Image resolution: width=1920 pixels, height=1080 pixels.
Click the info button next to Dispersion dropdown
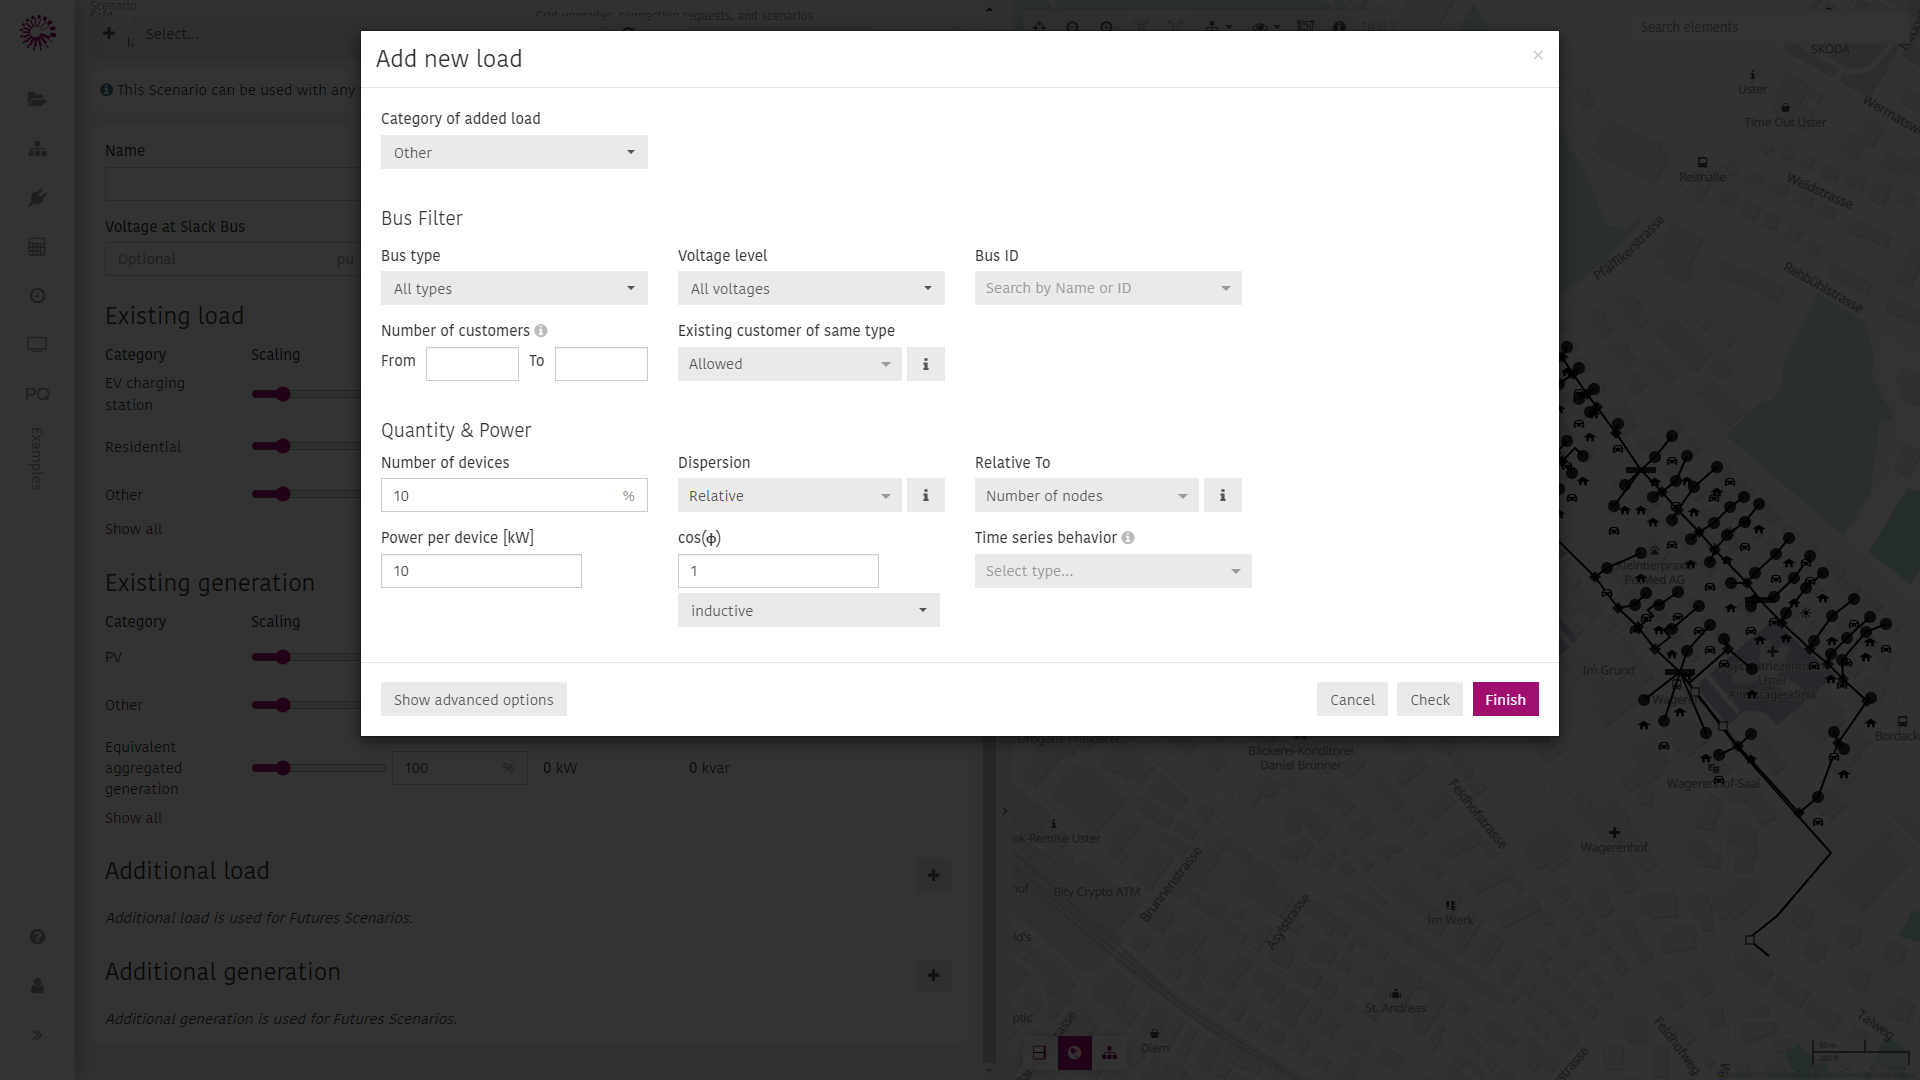pos(926,495)
